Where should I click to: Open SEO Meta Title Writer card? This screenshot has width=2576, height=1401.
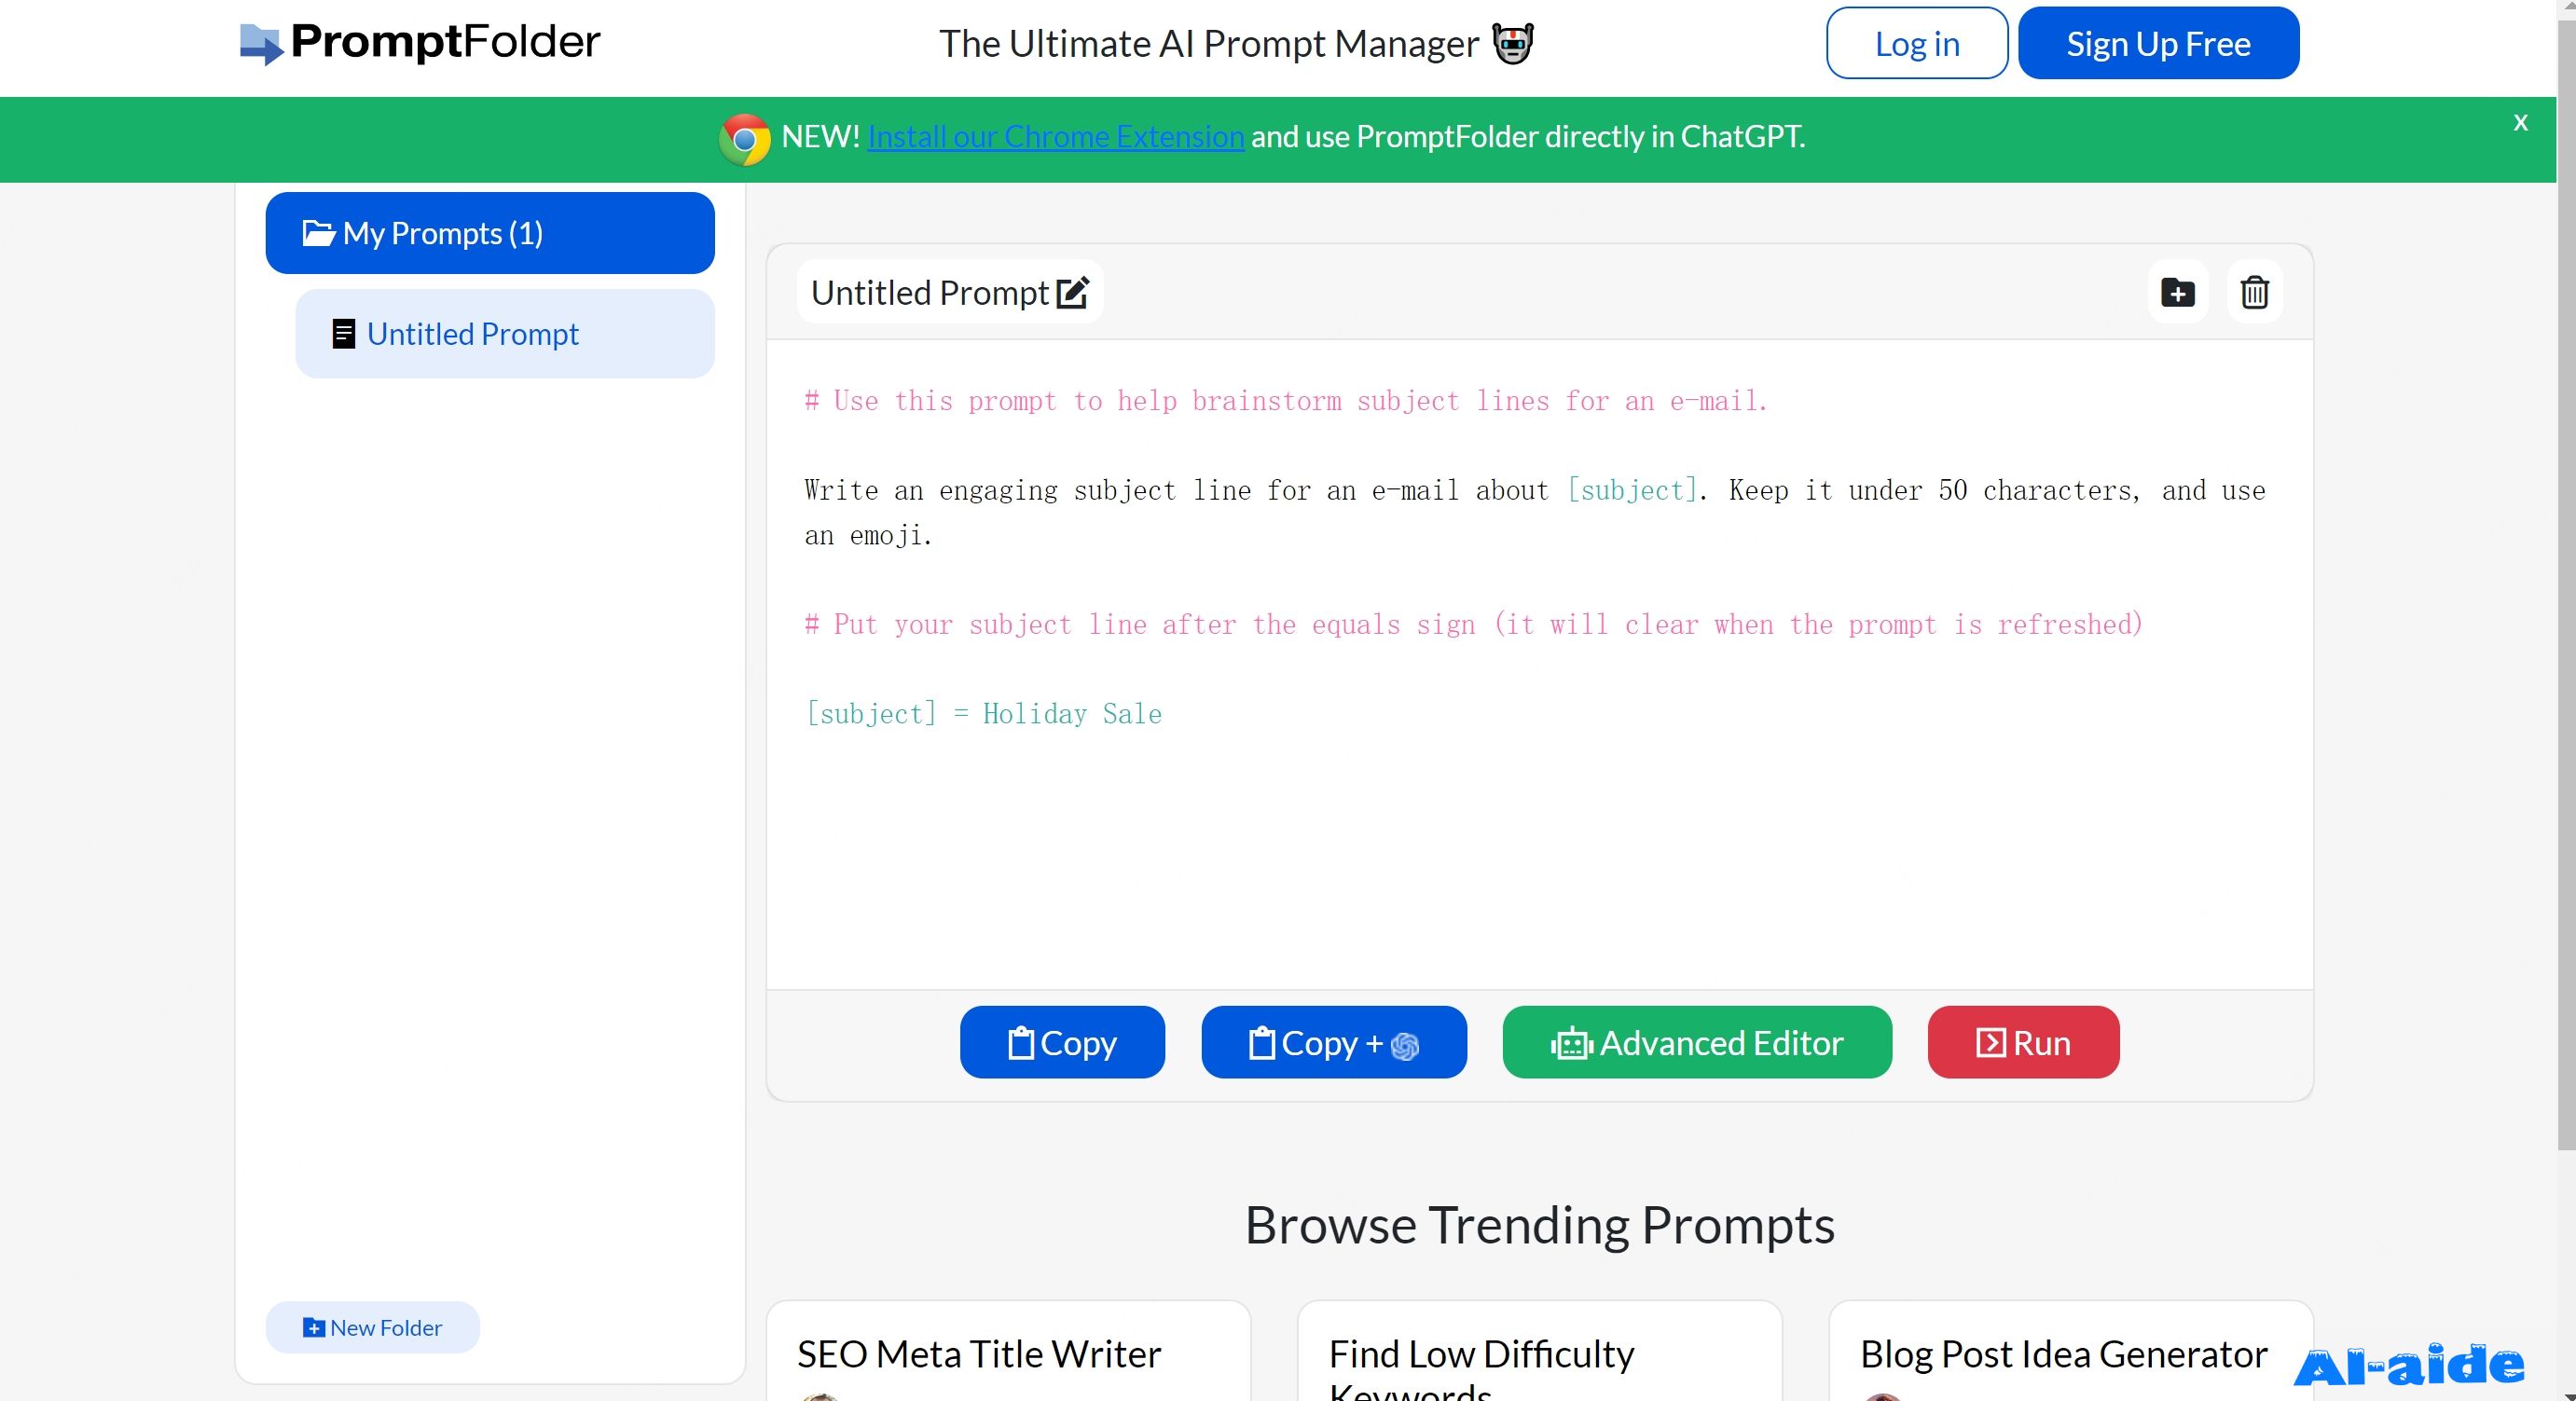click(x=1008, y=1351)
